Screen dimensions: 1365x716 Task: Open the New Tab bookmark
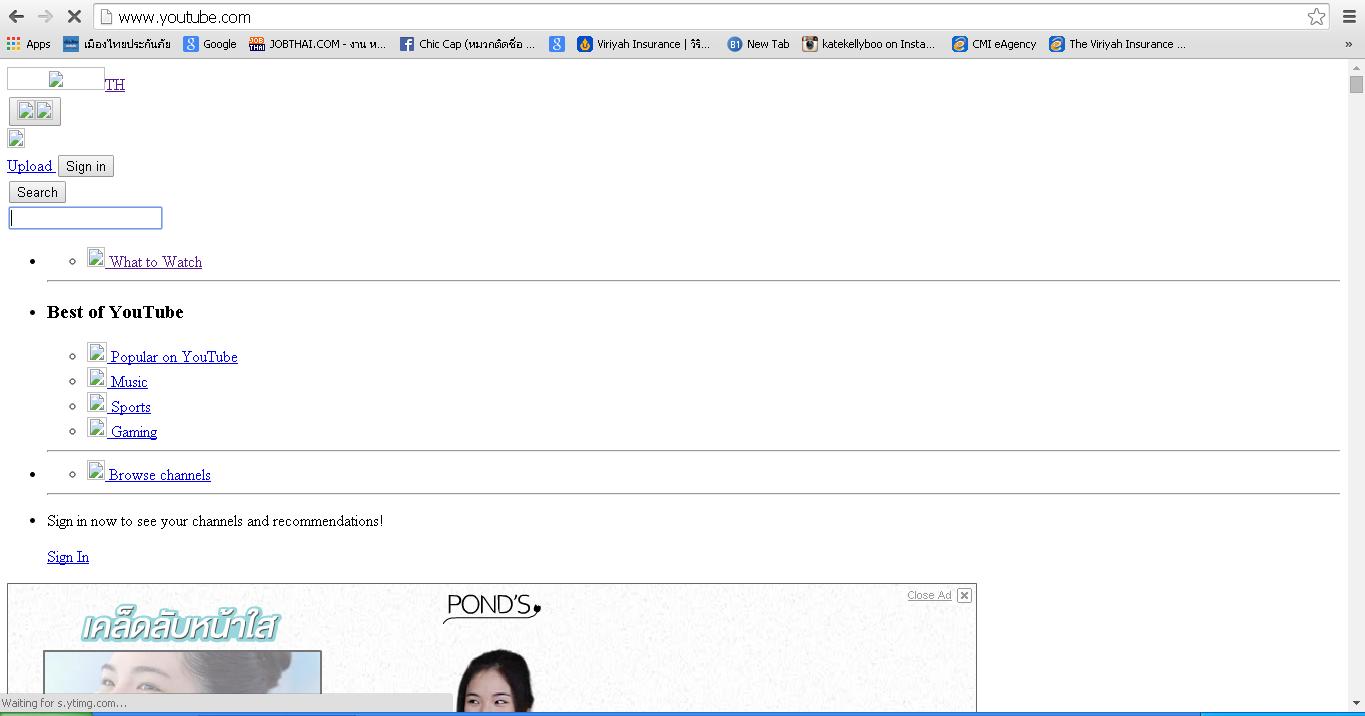point(758,44)
